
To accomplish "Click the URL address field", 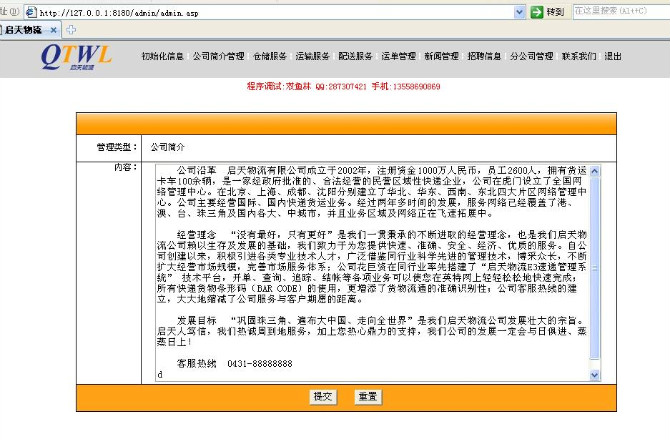I will (x=275, y=12).
